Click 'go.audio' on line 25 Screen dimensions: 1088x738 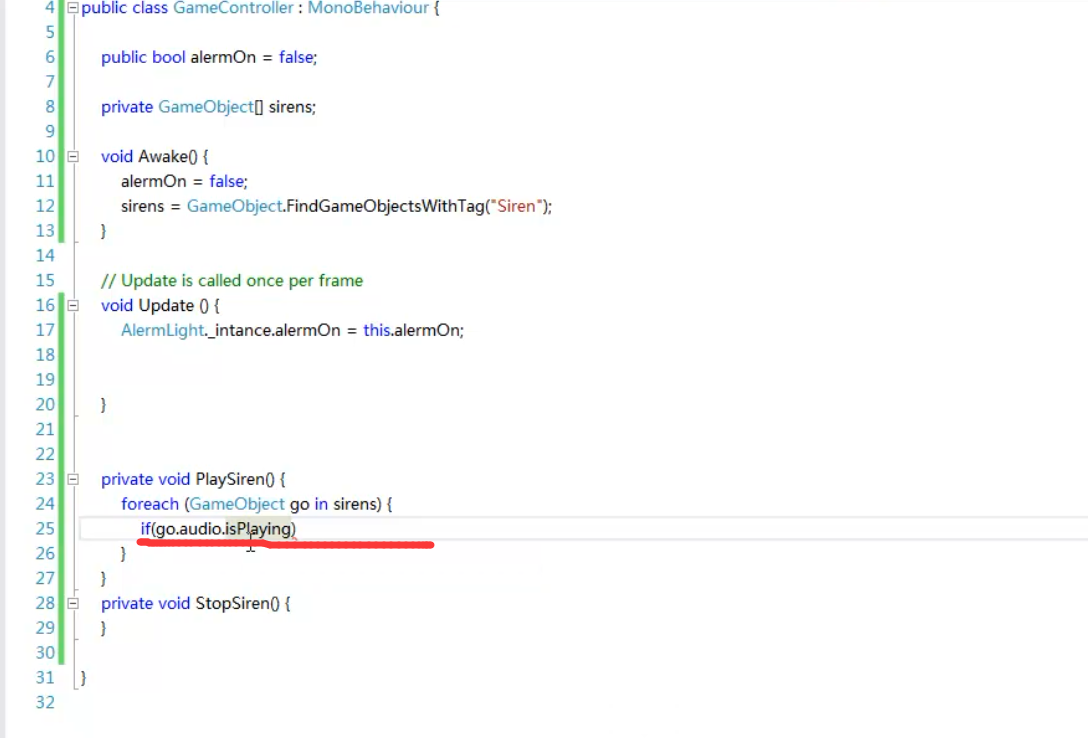pos(187,529)
